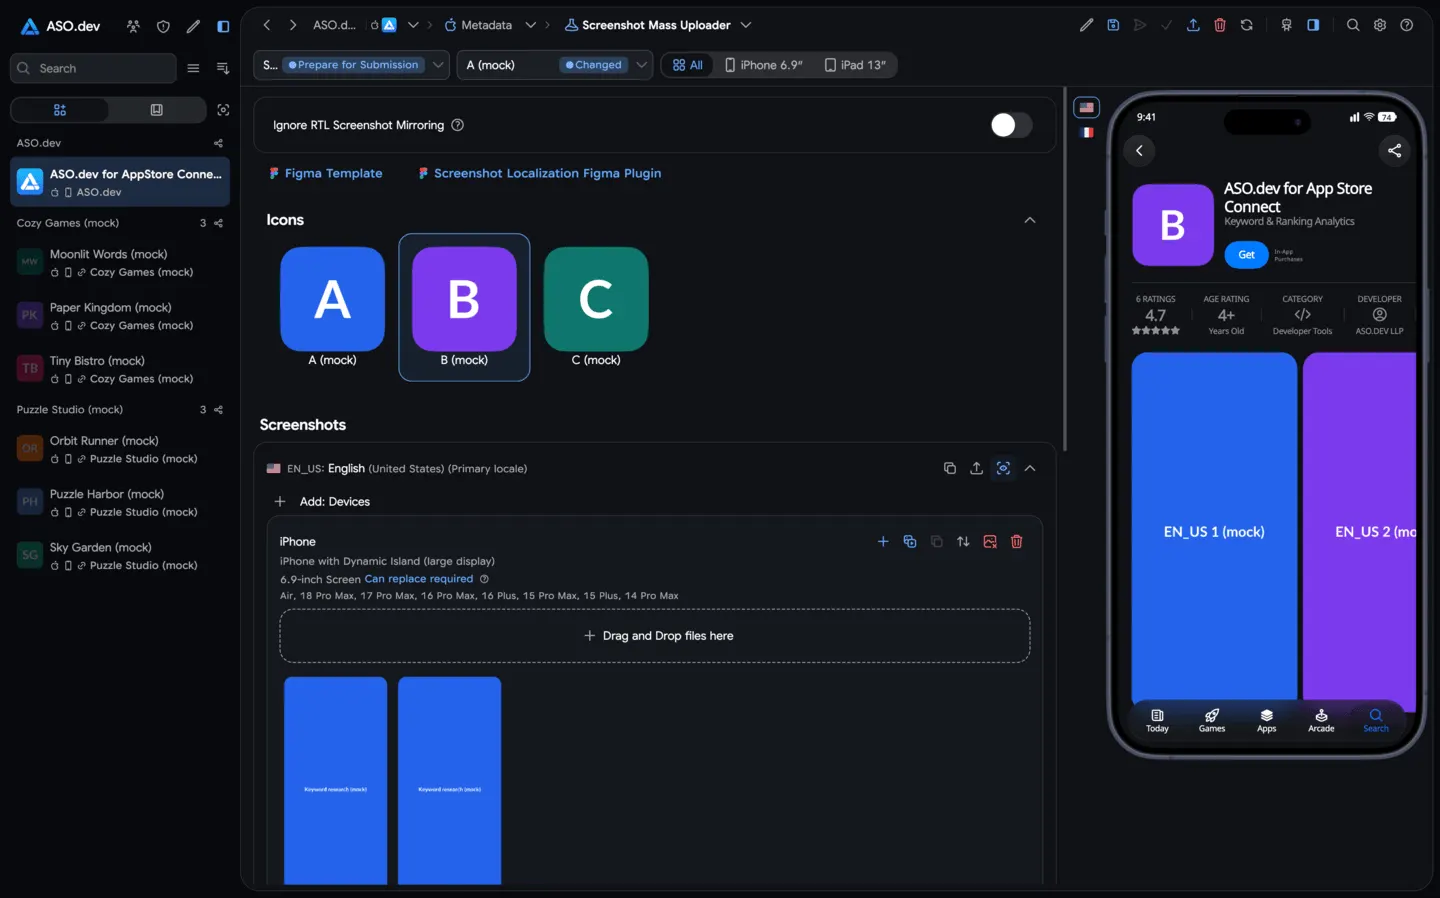Click the Can replace required link
The height and width of the screenshot is (898, 1440).
[x=419, y=579]
